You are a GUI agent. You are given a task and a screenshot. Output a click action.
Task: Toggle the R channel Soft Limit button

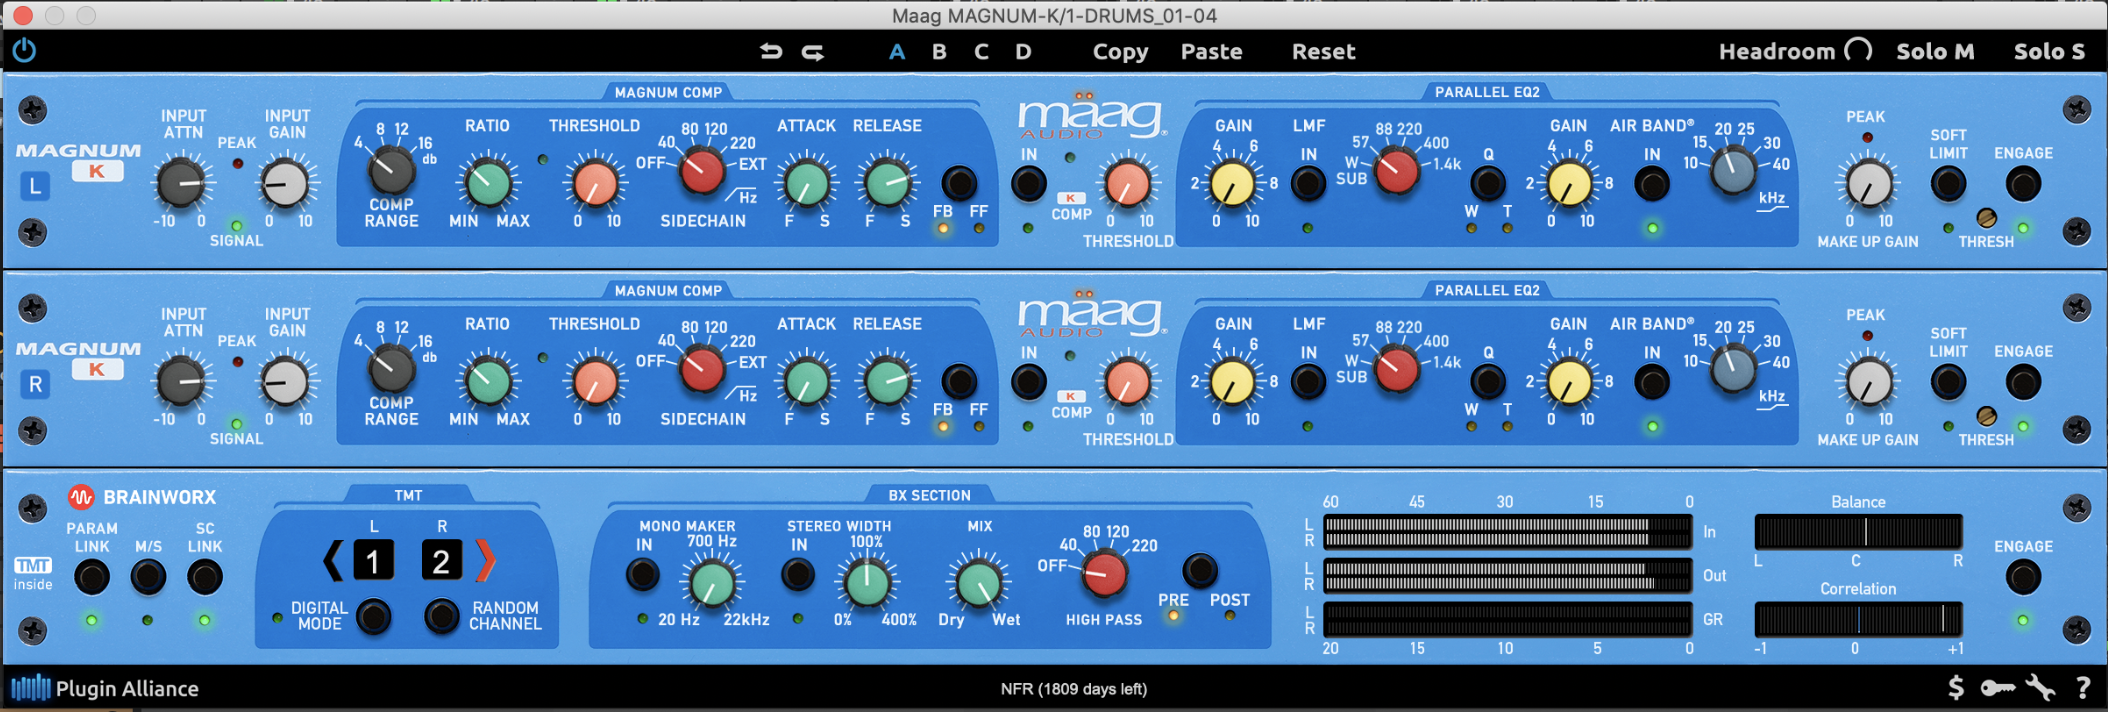1948,382
